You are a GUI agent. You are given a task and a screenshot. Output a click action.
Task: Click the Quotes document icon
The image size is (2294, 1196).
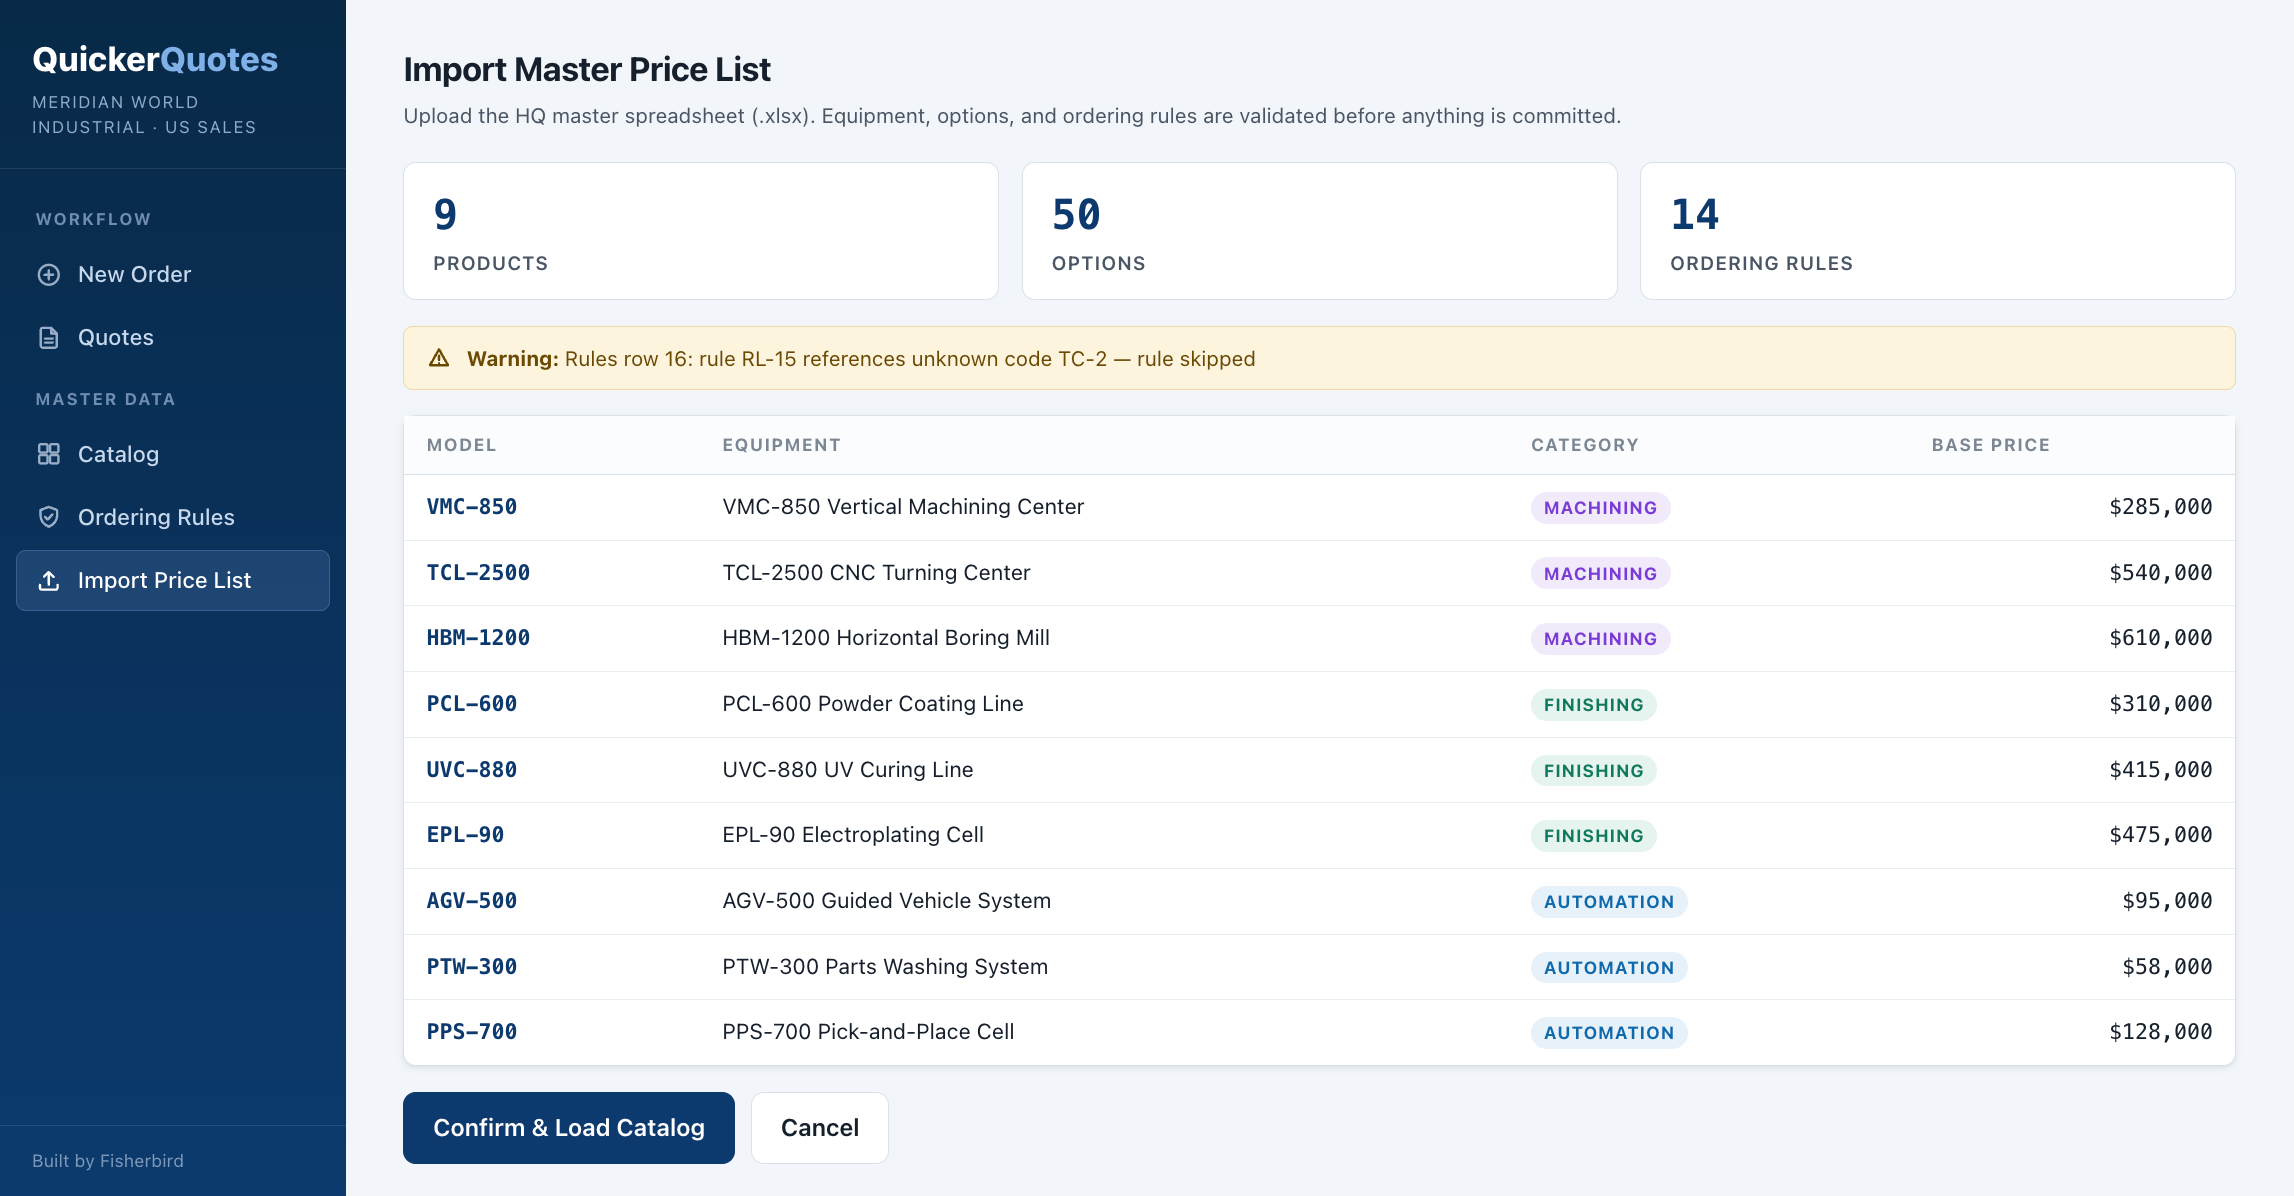pyautogui.click(x=49, y=338)
